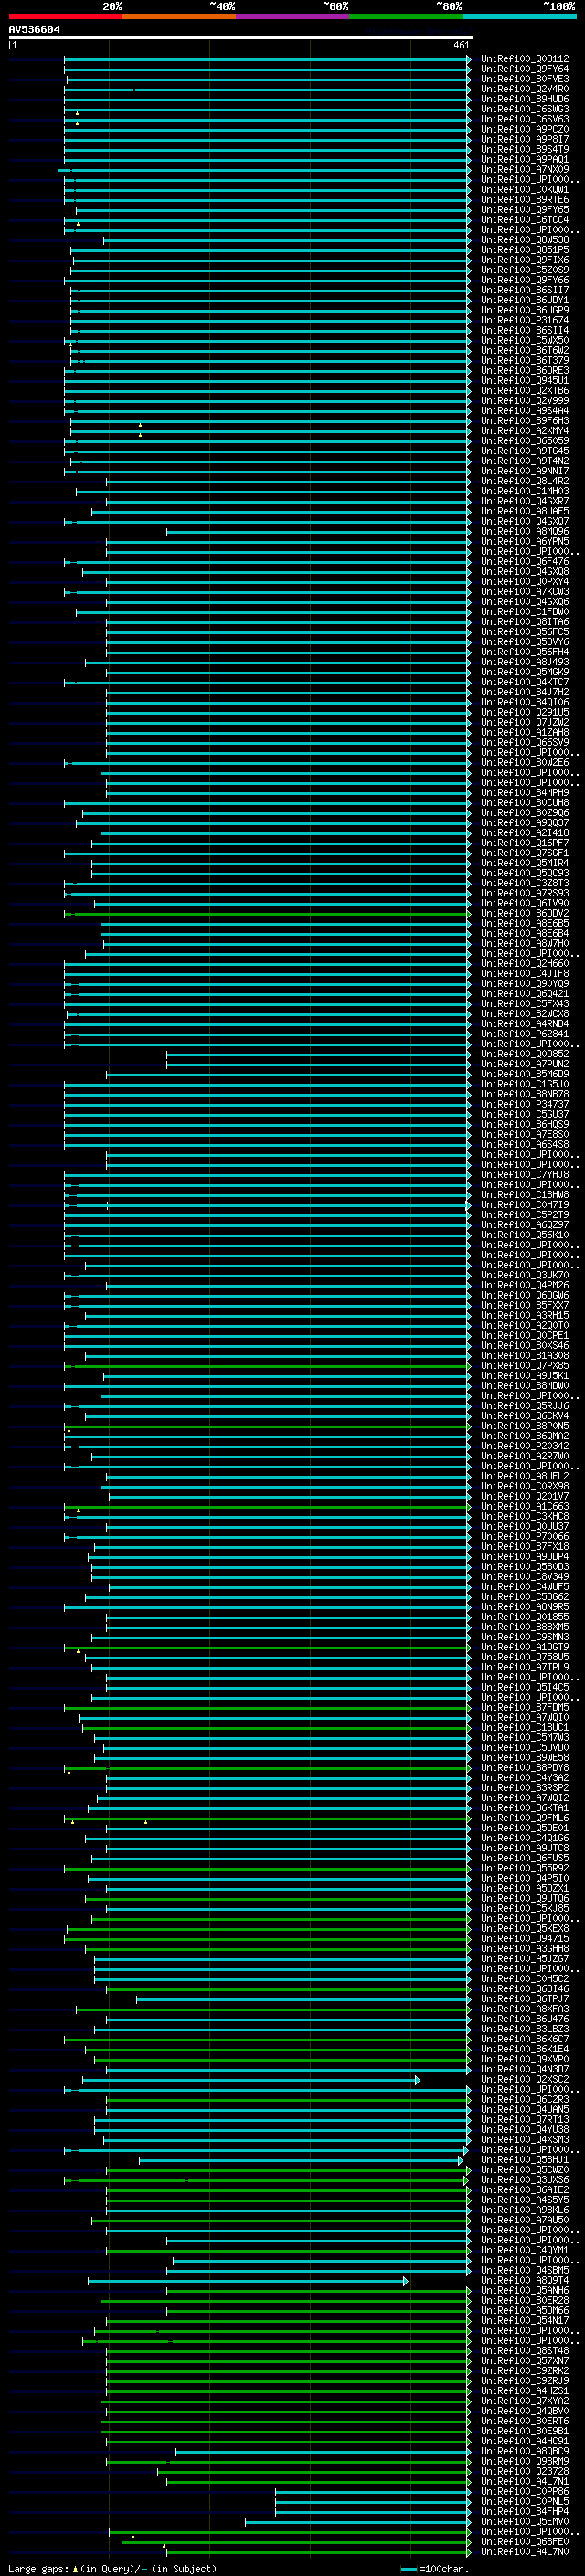
Task: Open hit UniRef100_Q08112
Action: (525, 59)
